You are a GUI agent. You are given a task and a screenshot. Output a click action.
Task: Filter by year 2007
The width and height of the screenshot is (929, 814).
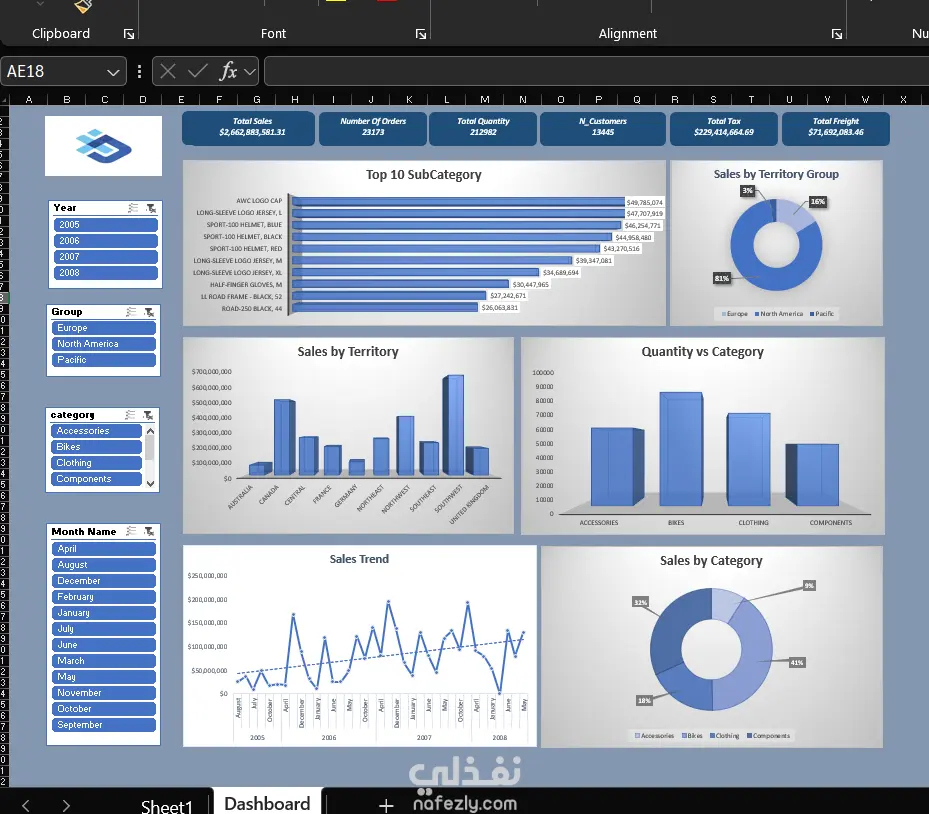tap(105, 257)
